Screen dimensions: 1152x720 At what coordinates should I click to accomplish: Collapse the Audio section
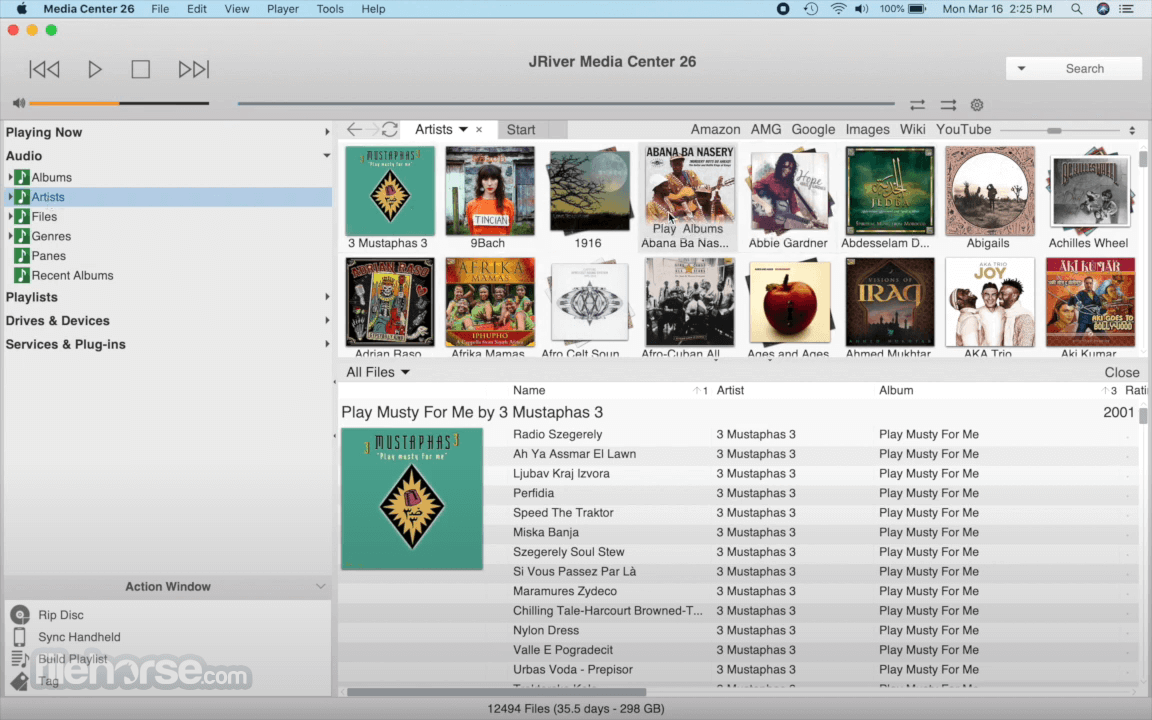(x=326, y=156)
